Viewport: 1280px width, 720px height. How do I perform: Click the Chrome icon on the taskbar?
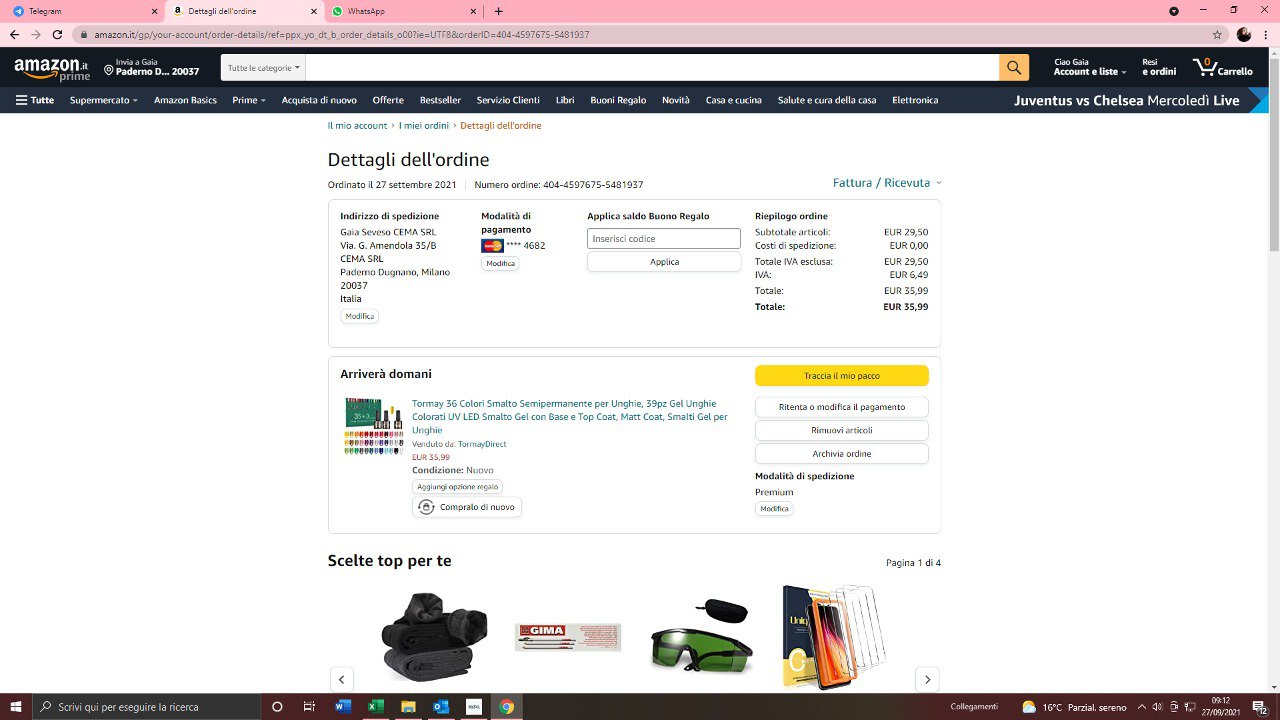(507, 707)
